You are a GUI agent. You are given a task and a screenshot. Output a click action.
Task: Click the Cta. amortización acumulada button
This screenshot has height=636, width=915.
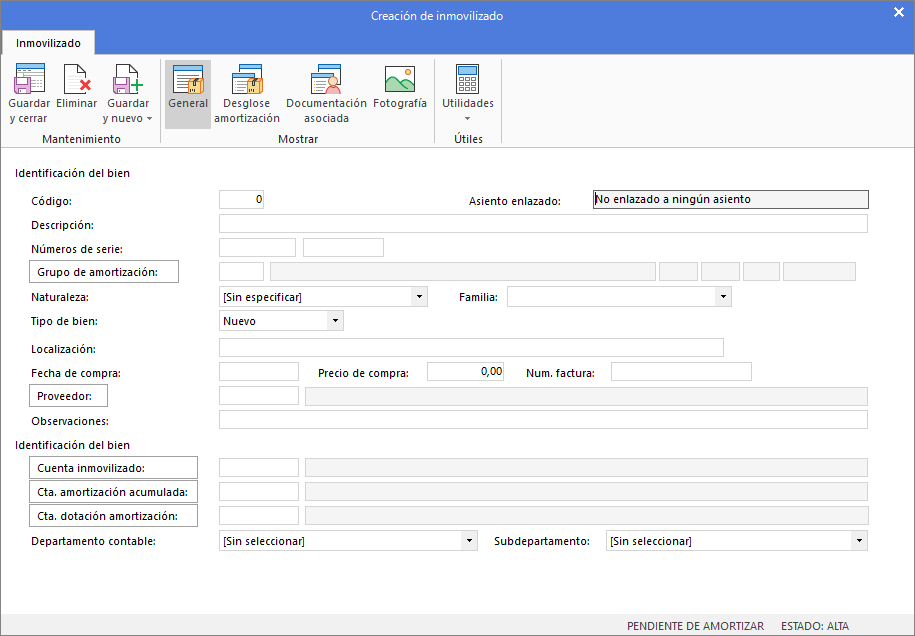[x=113, y=492]
